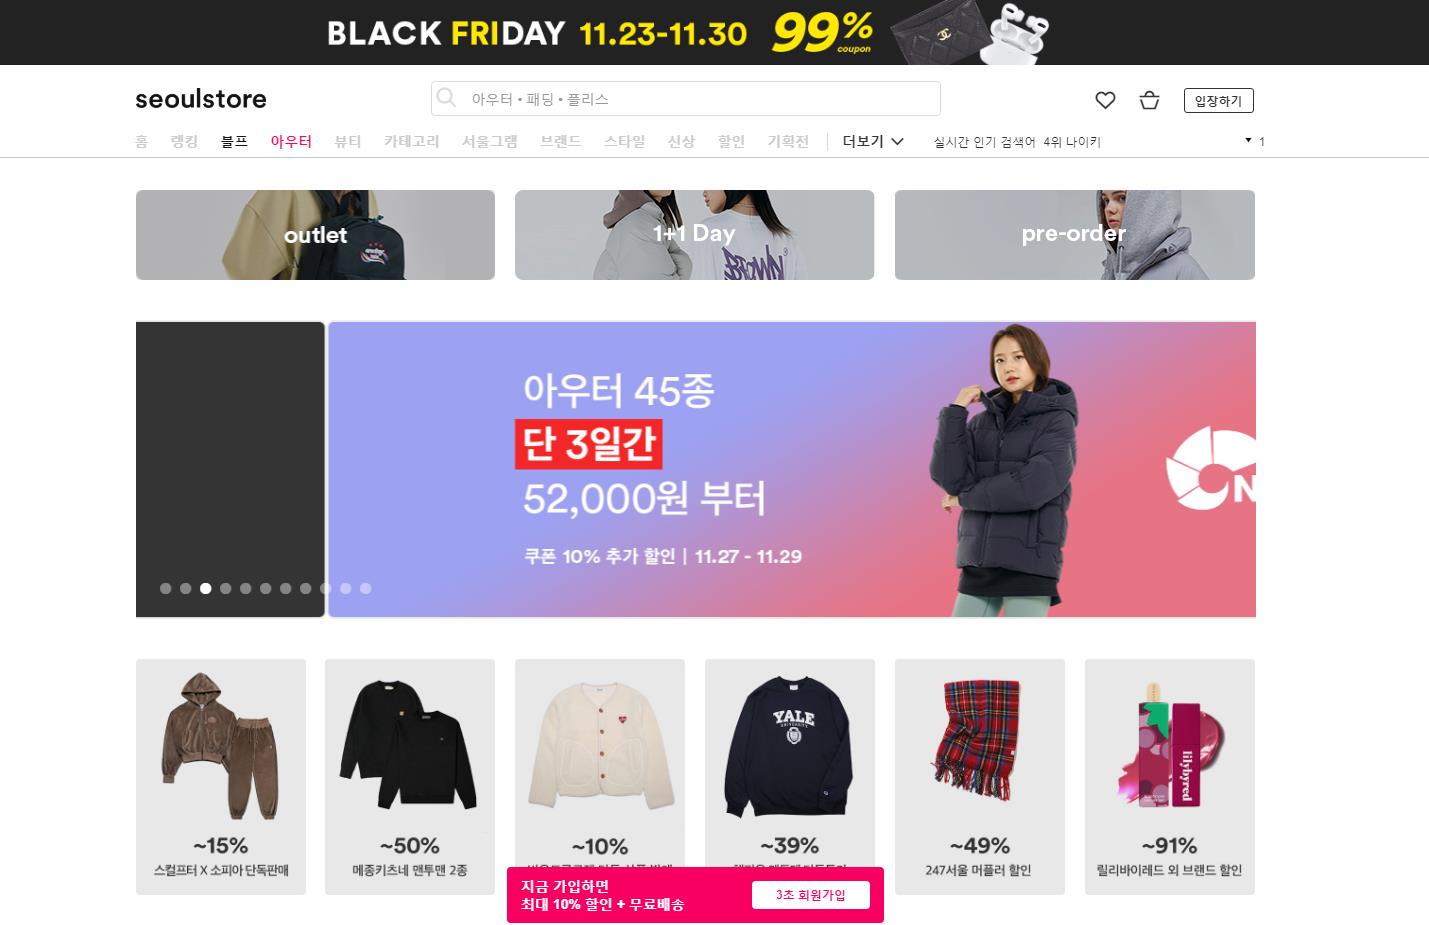Viewport: 1429px width, 925px height.
Task: Select the third carousel dot indicator
Action: coord(205,588)
